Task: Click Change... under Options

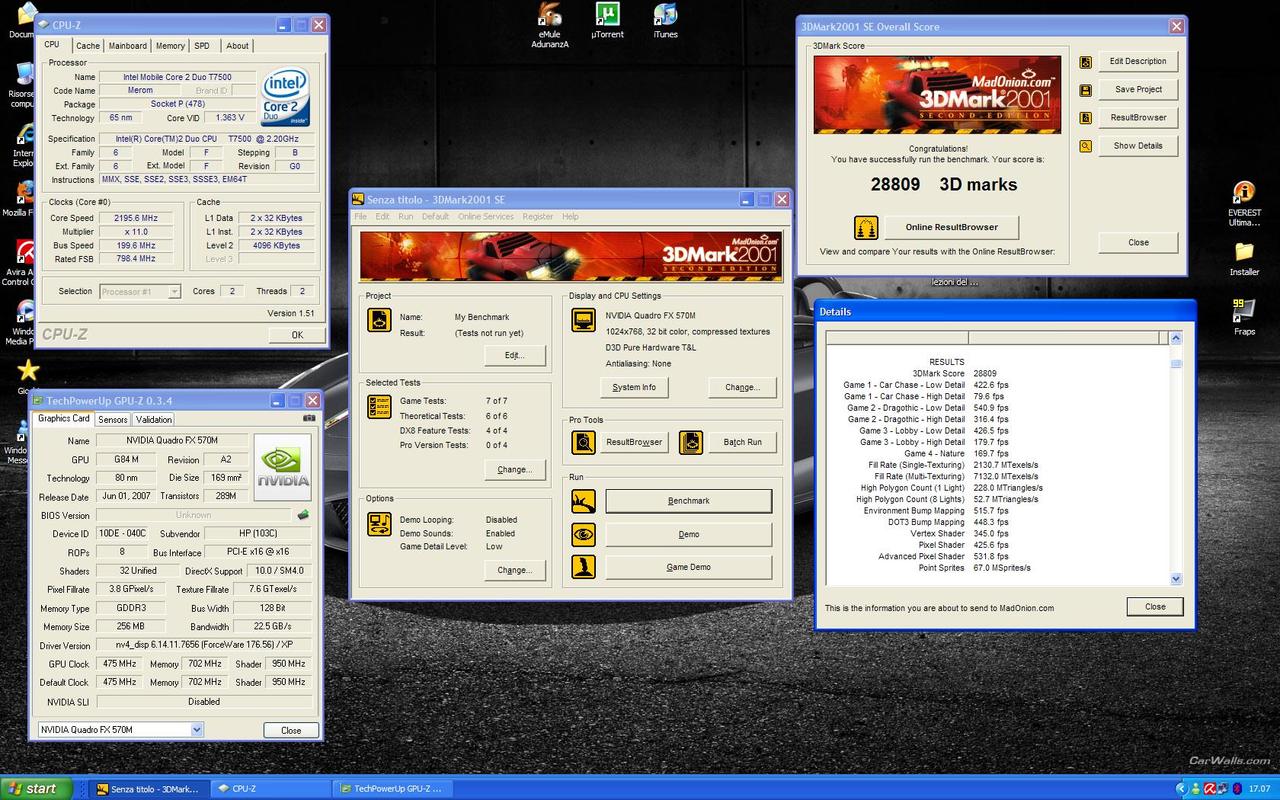Action: pos(514,570)
